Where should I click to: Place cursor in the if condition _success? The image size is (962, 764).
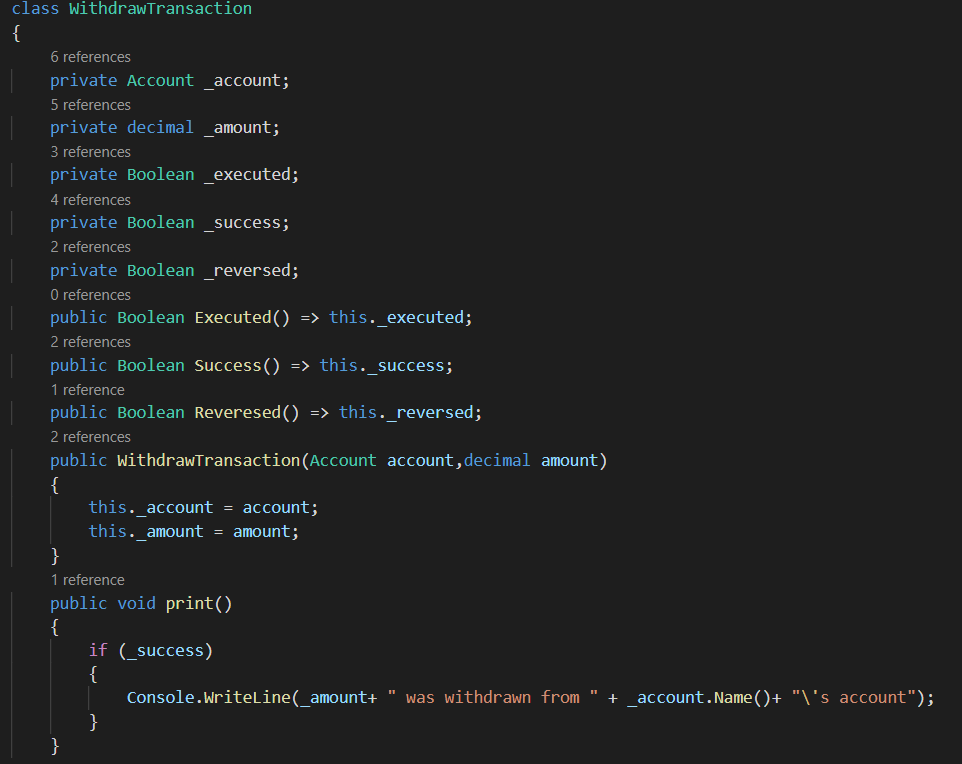(165, 649)
